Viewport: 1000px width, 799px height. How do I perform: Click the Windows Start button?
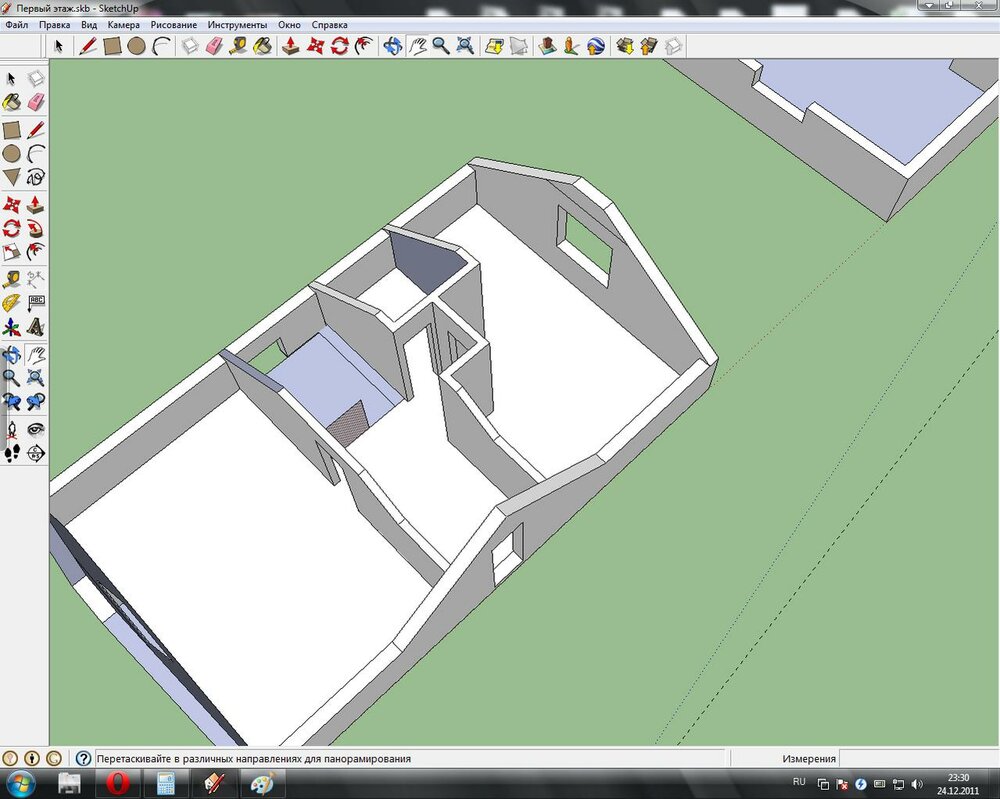tap(21, 782)
